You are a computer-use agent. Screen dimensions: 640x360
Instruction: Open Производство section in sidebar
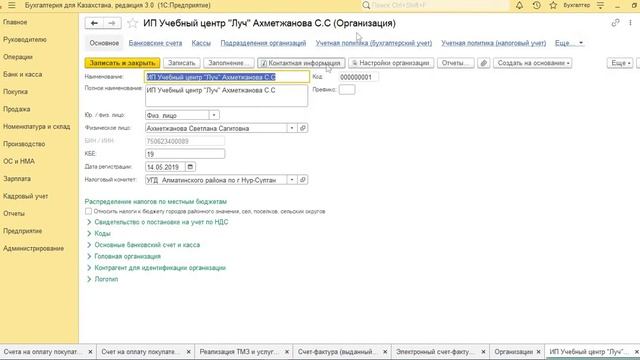coord(24,144)
